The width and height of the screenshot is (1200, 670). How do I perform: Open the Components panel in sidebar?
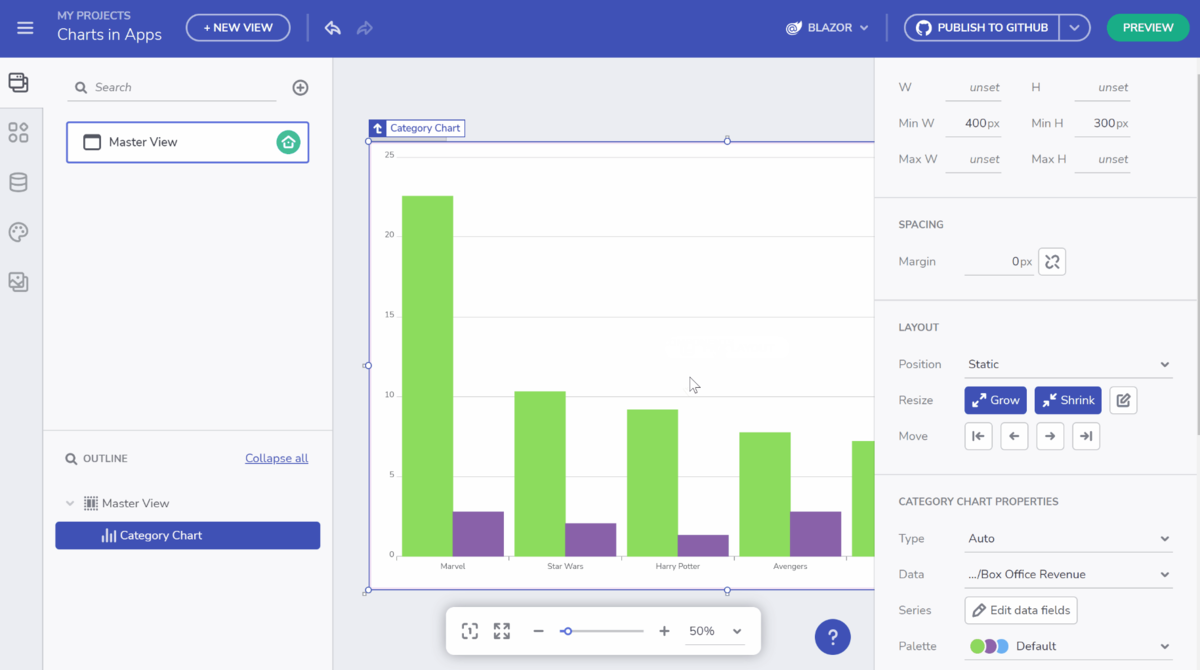click(18, 132)
